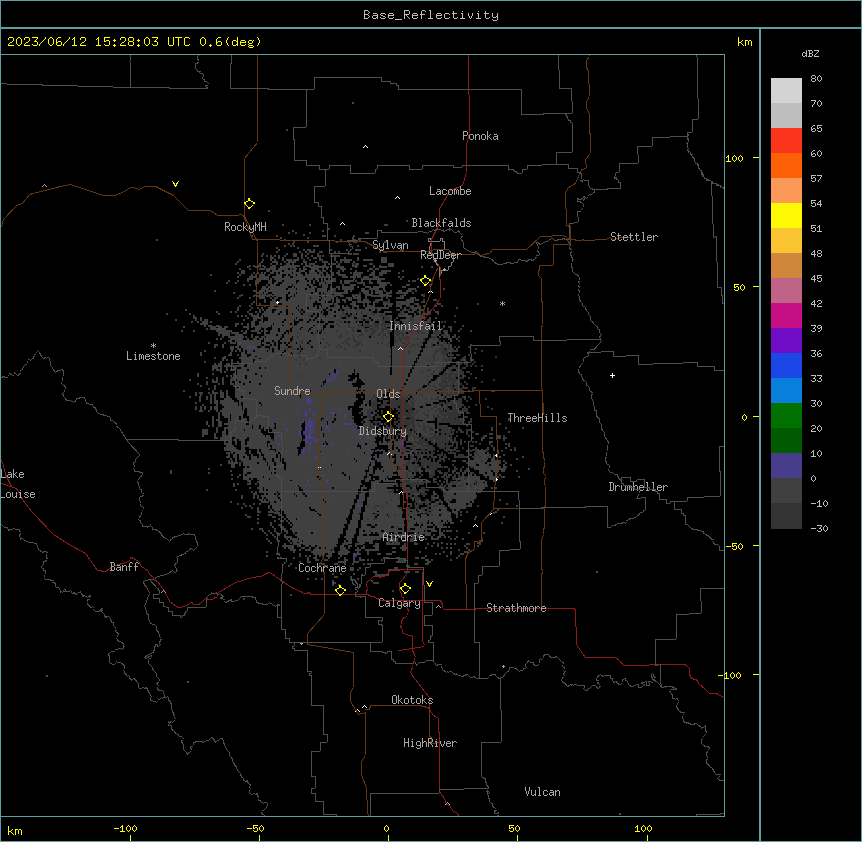Pick the pink-mauve 45-42 dBZ swatch
The image size is (862, 842).
(786, 290)
